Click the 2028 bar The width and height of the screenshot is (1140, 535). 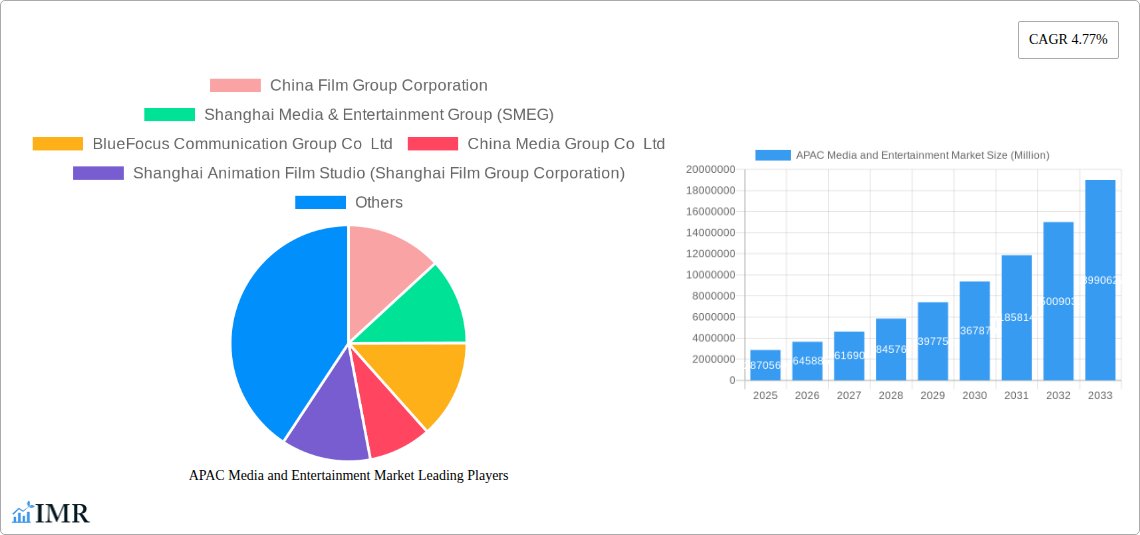891,349
